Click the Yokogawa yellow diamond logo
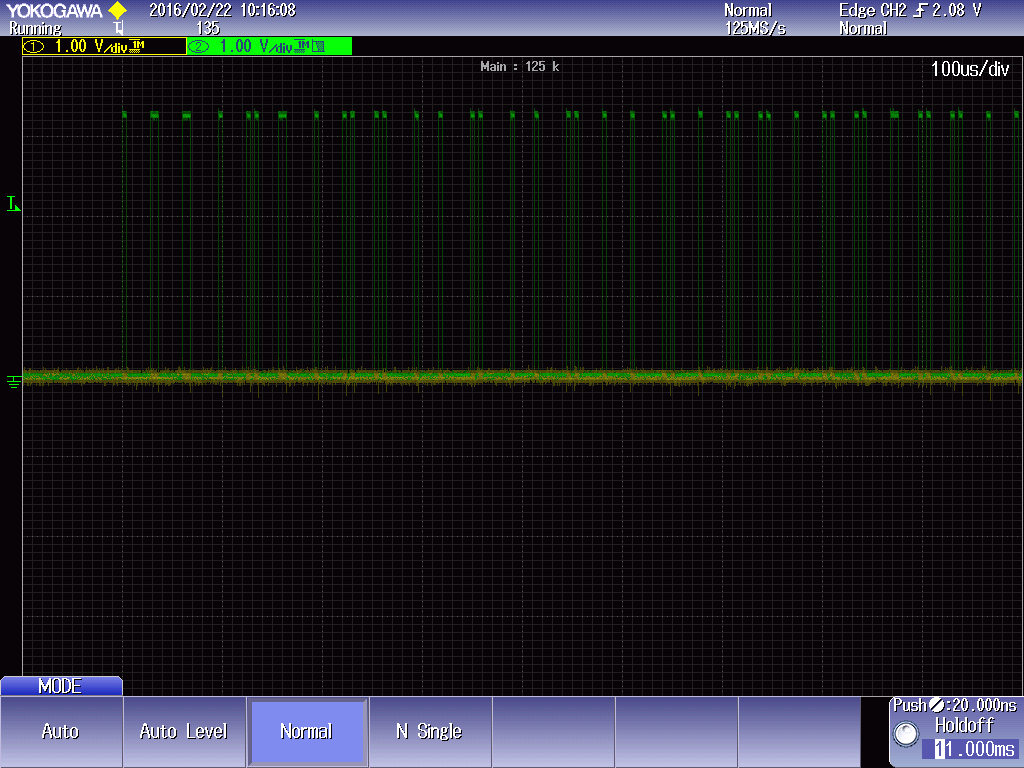Screen dimensions: 1024x768 [x=117, y=11]
